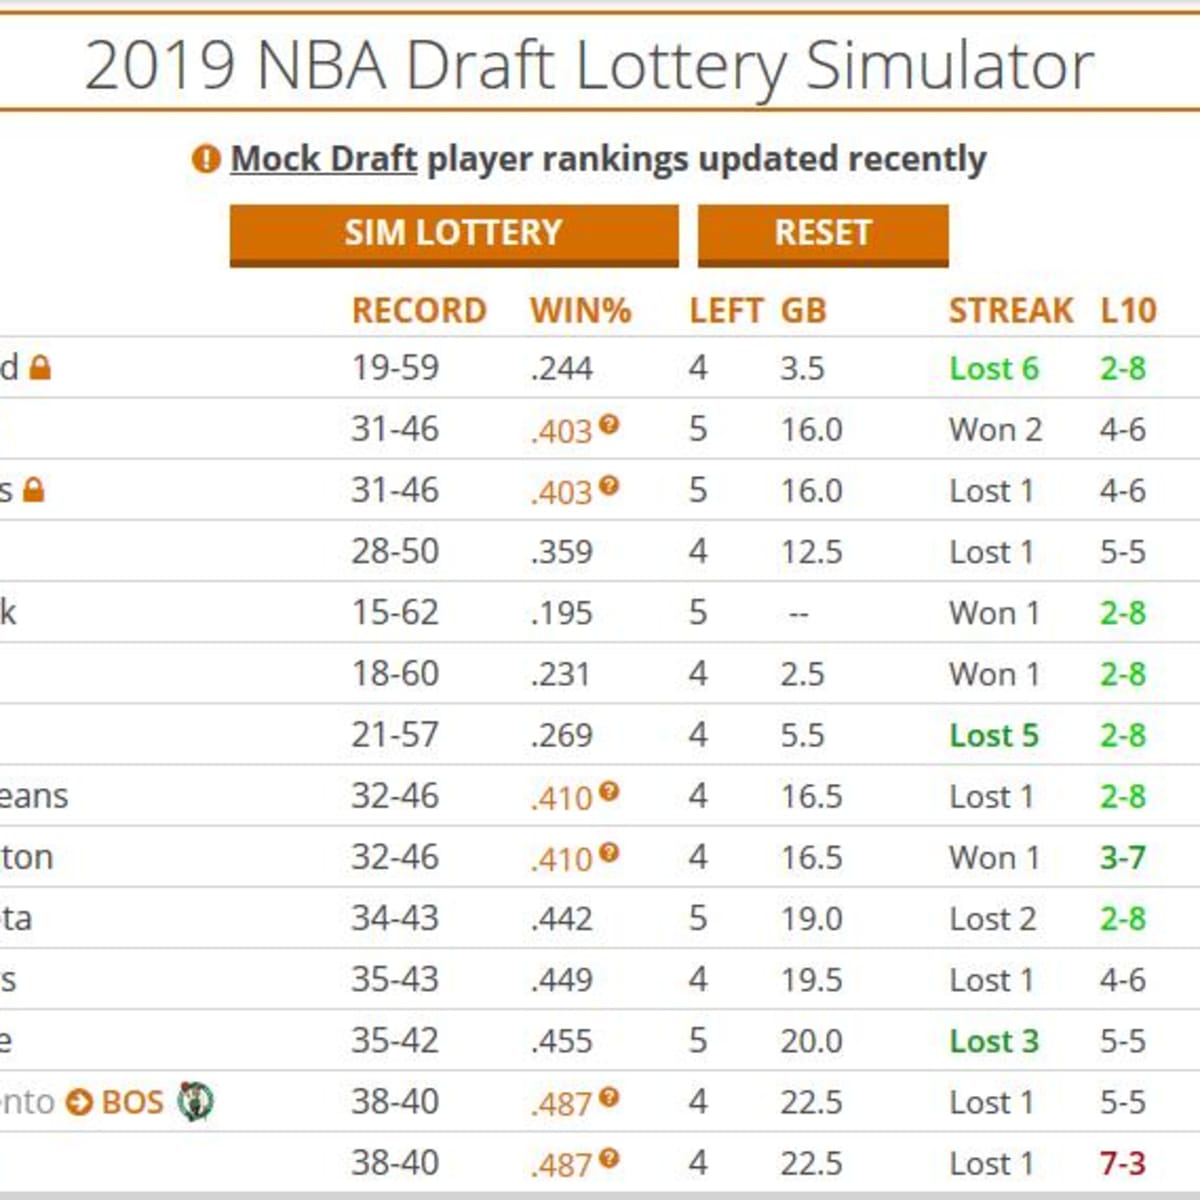Click the Boston Celtics logo icon
The image size is (1200, 1200).
[195, 1101]
